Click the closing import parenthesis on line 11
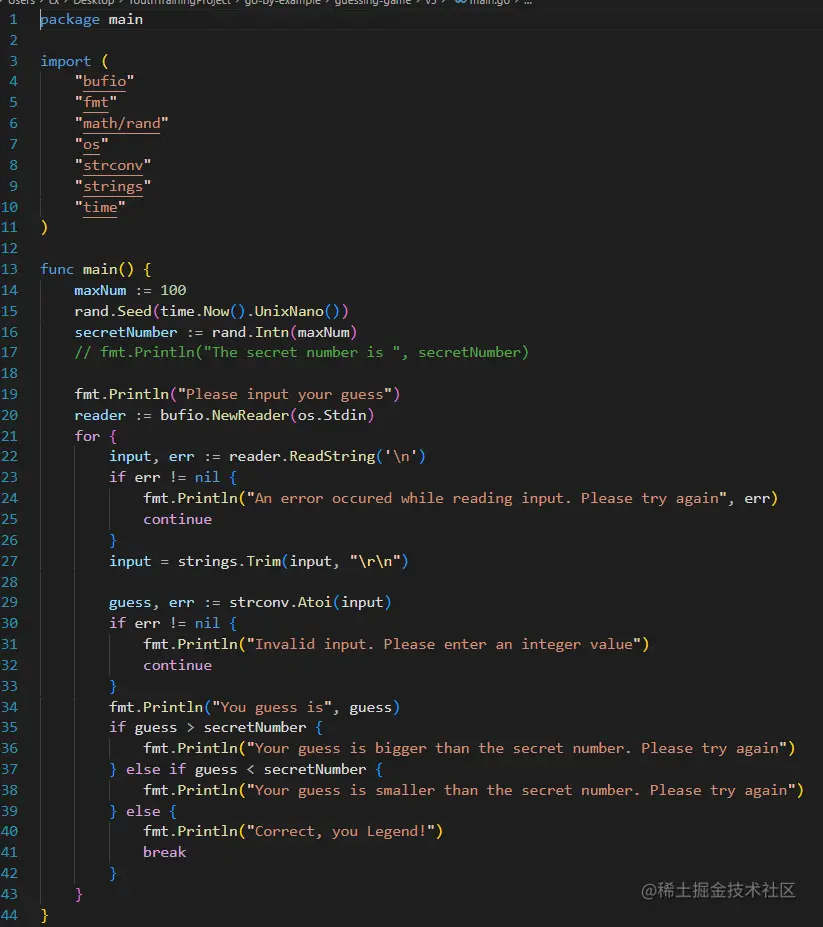The width and height of the screenshot is (823, 927). click(x=44, y=228)
